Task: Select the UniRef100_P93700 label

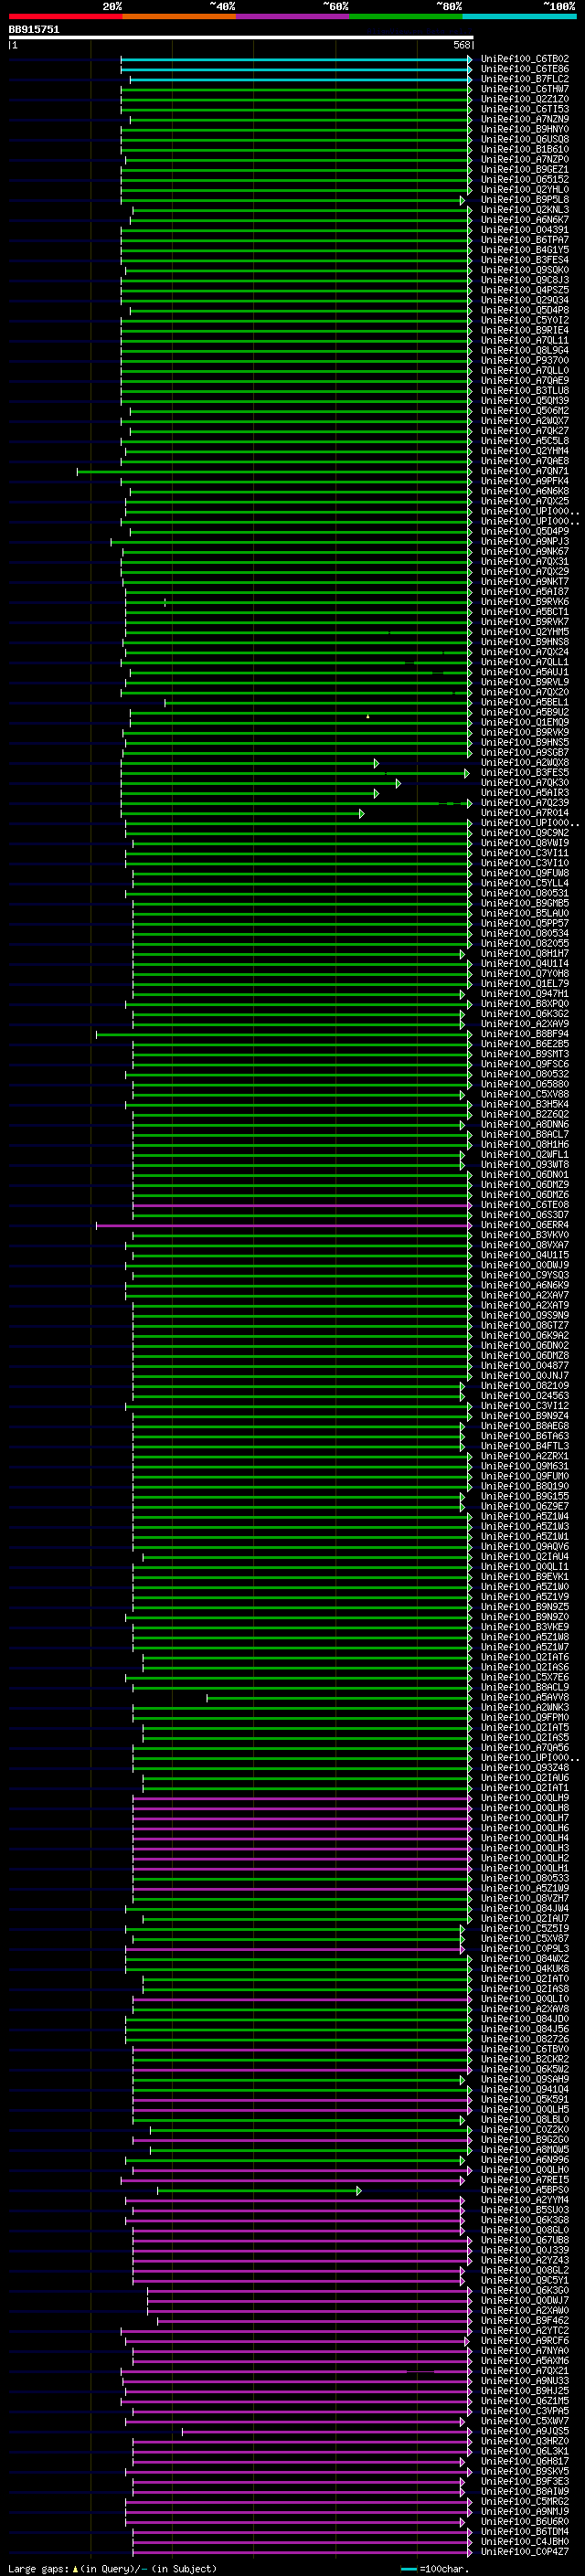Action: click(525, 361)
